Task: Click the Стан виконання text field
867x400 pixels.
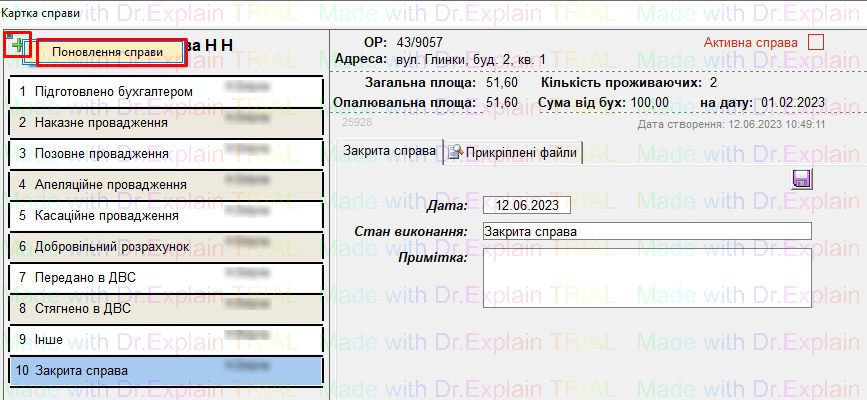Action: pyautogui.click(x=645, y=231)
